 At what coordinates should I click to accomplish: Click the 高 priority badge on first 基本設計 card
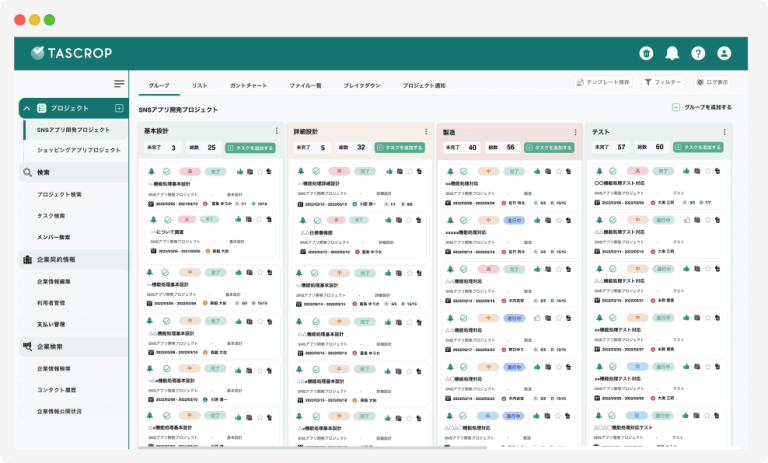(x=186, y=171)
